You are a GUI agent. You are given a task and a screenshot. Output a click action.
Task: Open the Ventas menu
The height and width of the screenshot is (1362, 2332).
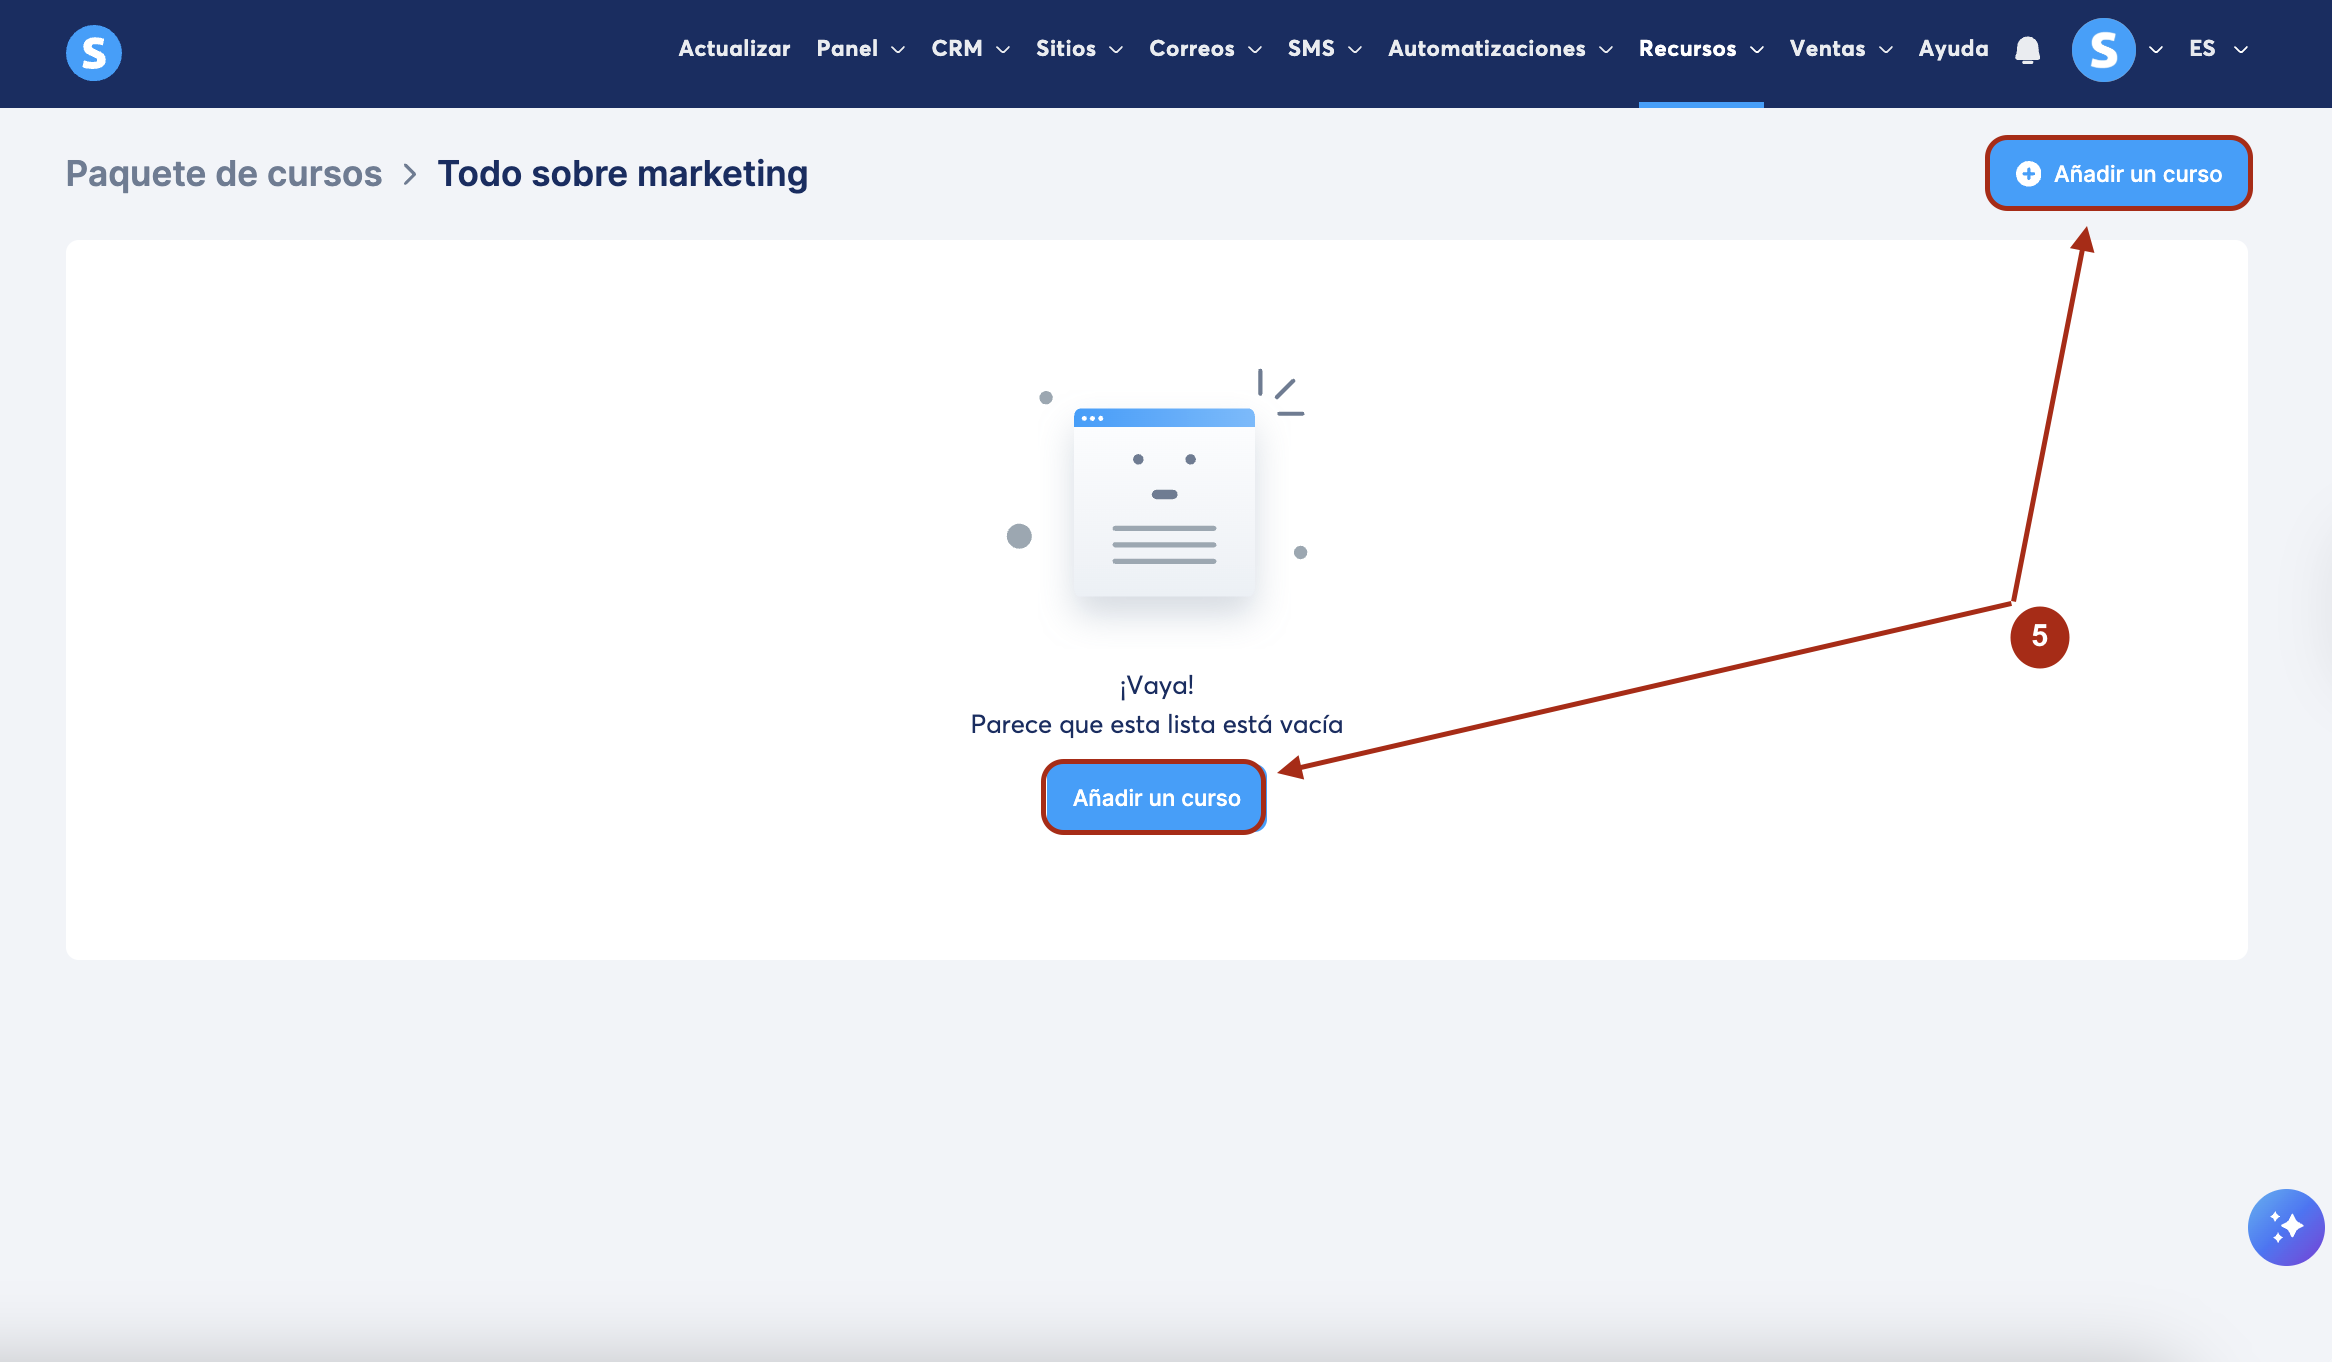point(1840,49)
